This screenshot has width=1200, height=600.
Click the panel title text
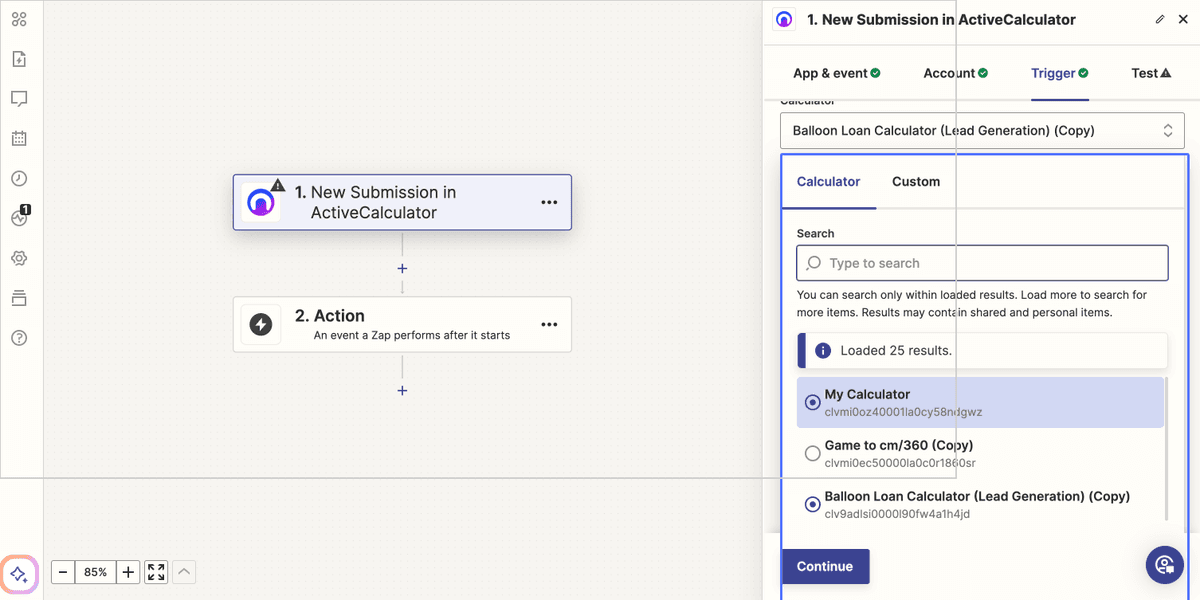pos(941,19)
